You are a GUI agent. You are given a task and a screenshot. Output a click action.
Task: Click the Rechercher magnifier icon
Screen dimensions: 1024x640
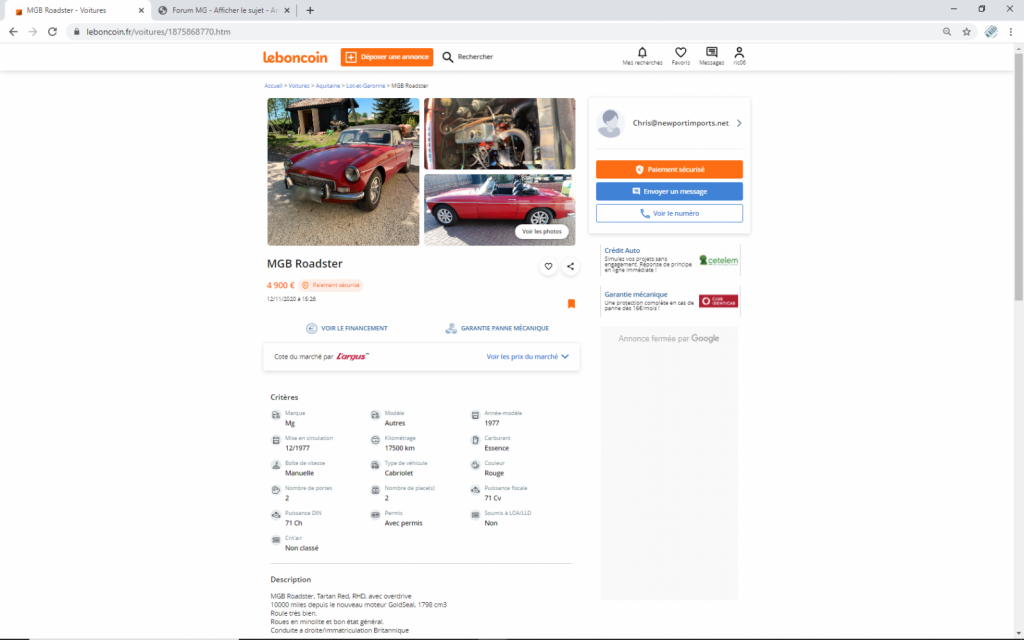(447, 57)
